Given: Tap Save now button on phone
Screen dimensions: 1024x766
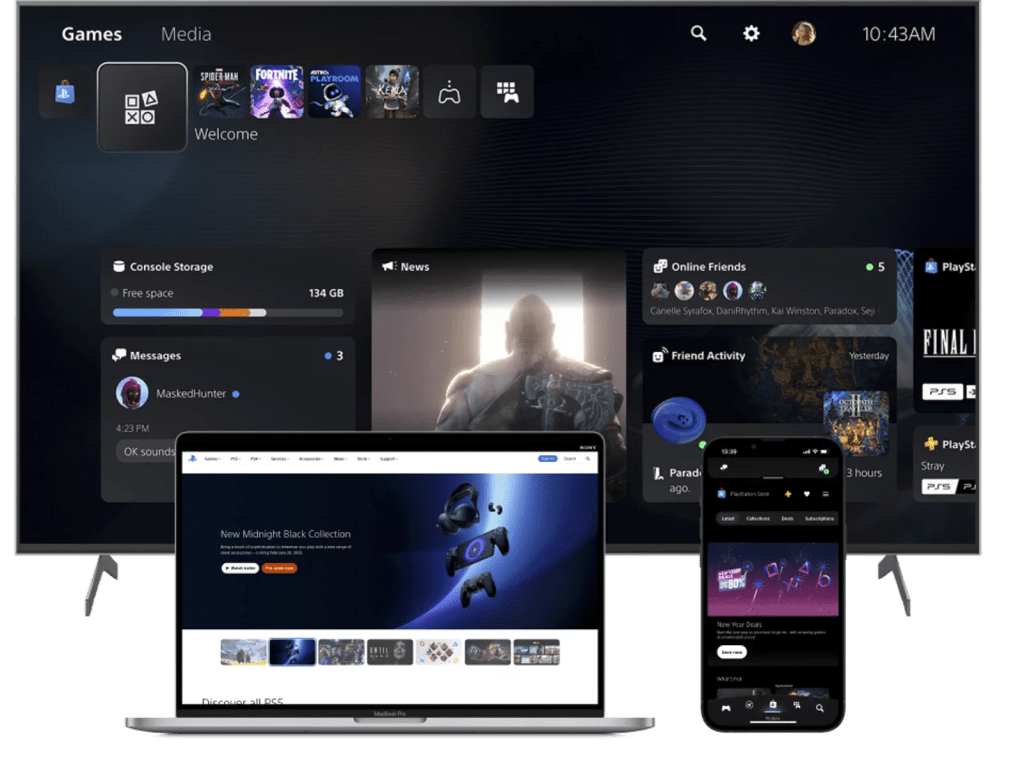Looking at the screenshot, I should click(732, 652).
